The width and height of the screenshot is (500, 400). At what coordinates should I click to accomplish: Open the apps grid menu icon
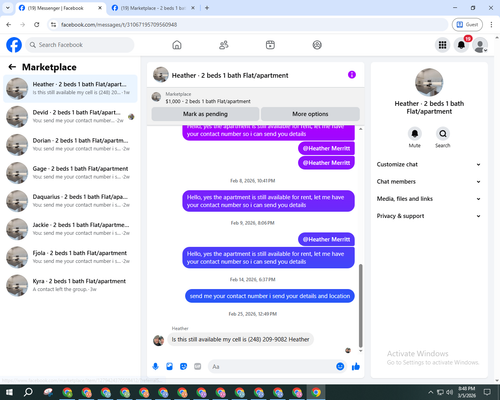(442, 45)
